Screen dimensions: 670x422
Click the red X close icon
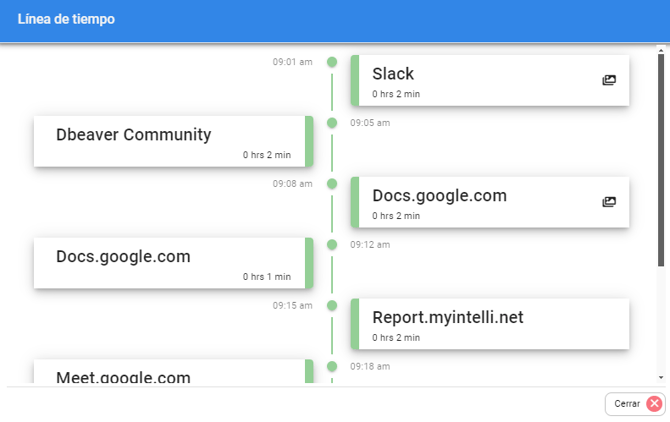[x=654, y=404]
